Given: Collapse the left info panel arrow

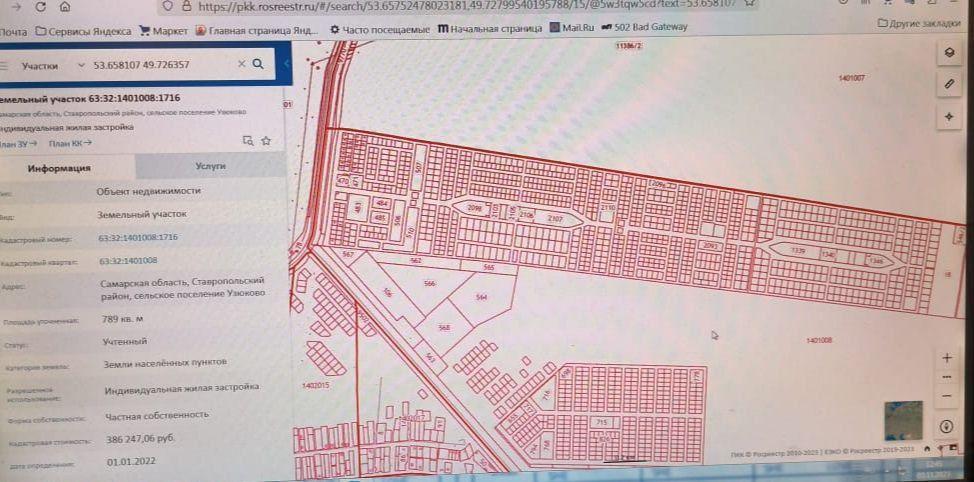Looking at the screenshot, I should pos(287,64).
